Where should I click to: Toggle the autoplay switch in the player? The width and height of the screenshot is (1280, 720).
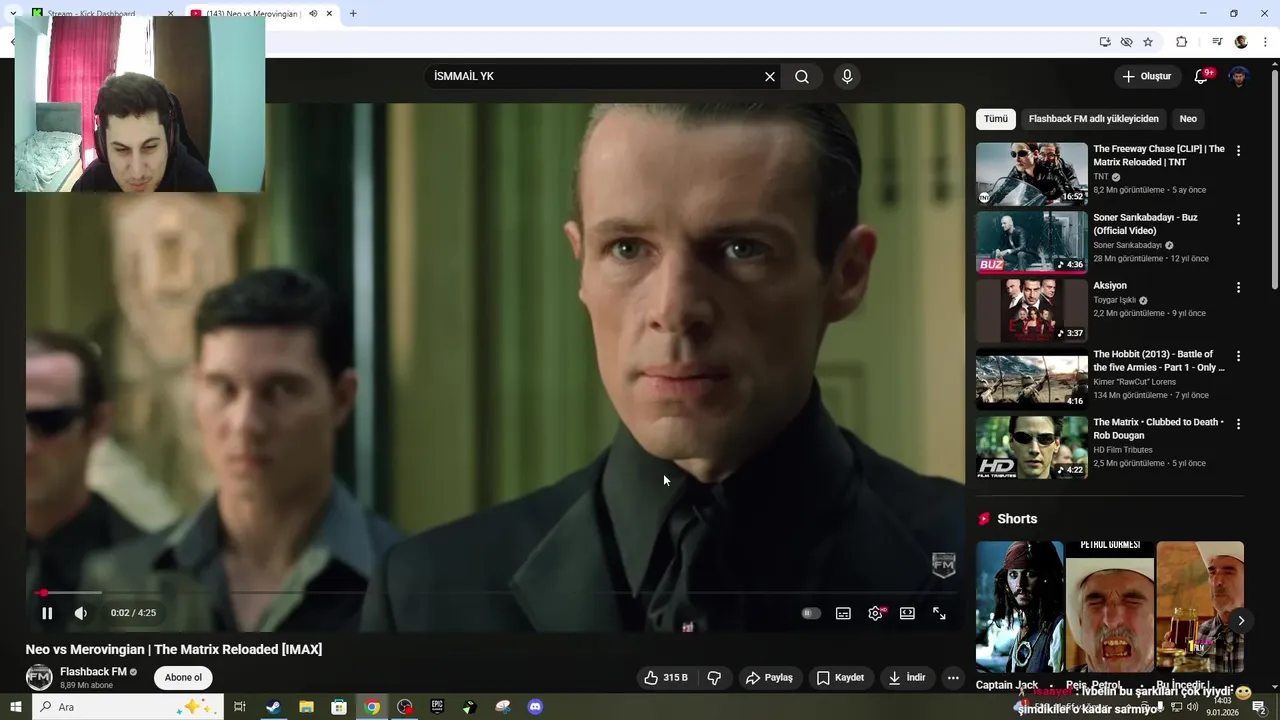(811, 613)
